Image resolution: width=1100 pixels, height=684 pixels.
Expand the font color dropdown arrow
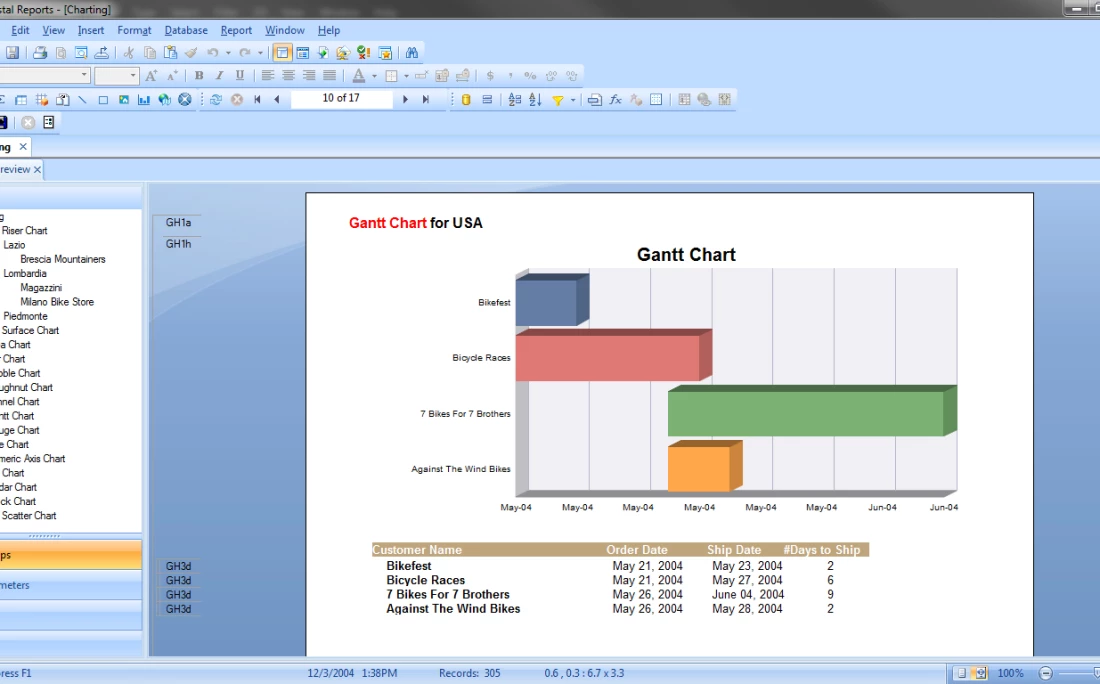(x=374, y=76)
